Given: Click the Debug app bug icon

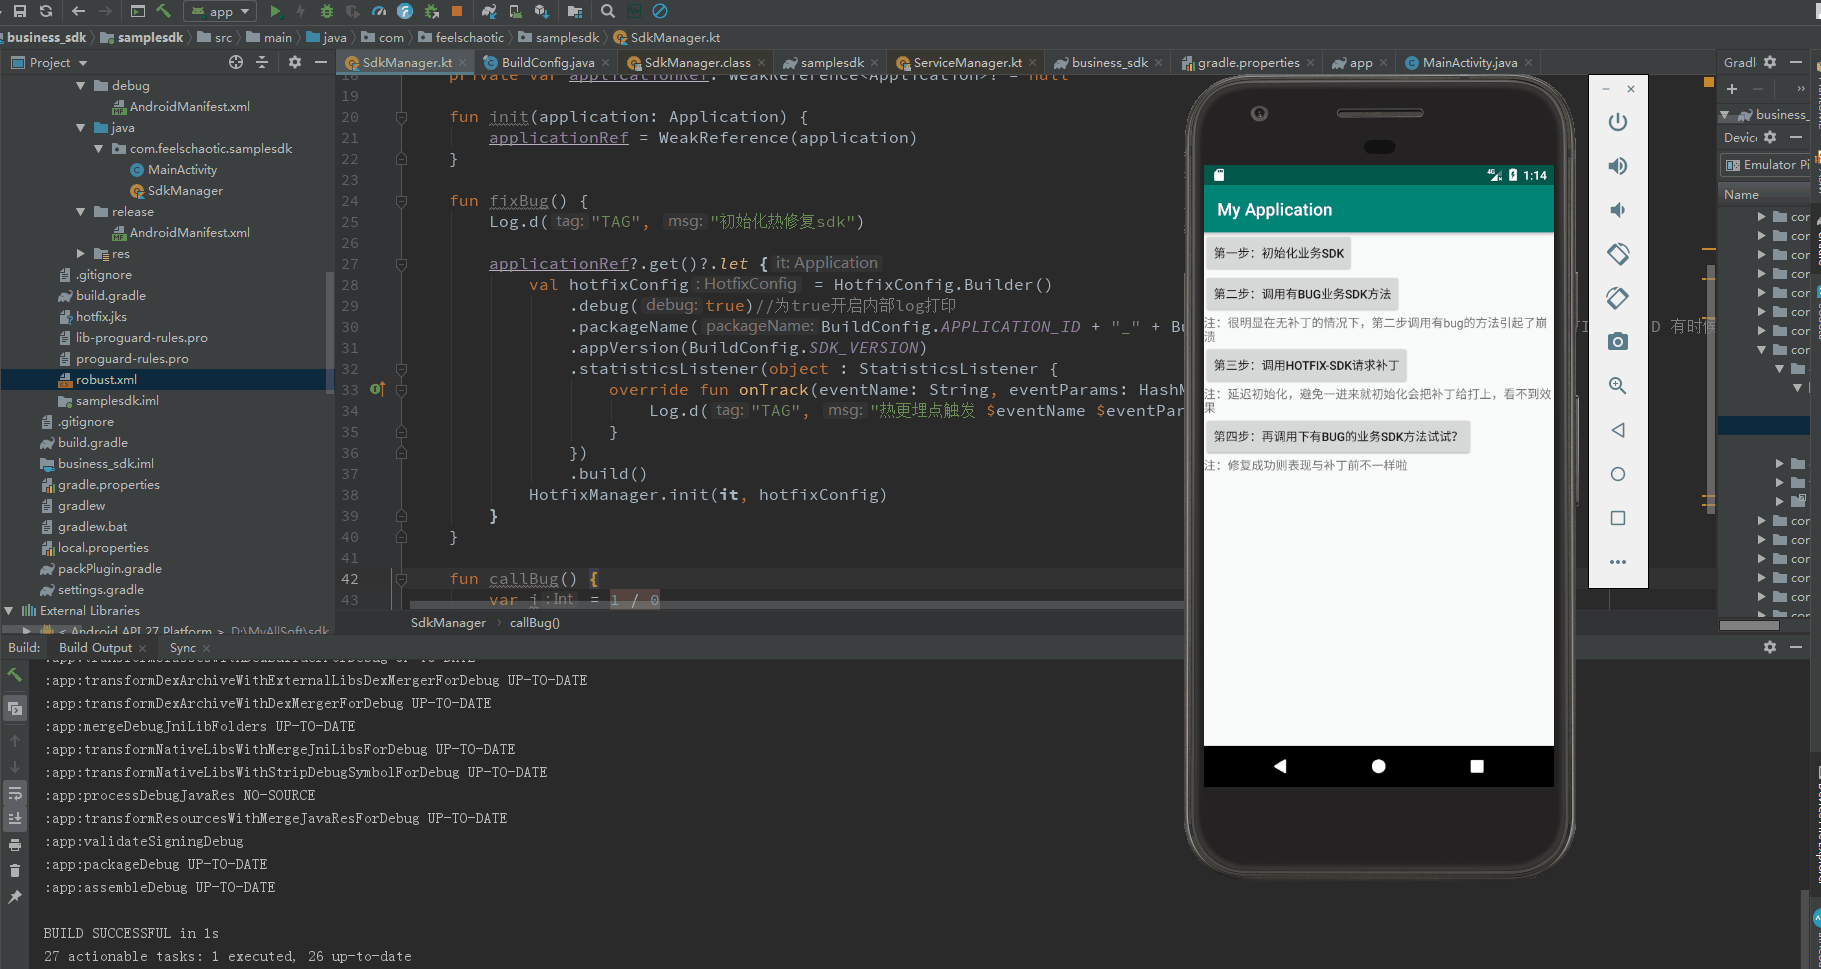Looking at the screenshot, I should (326, 11).
